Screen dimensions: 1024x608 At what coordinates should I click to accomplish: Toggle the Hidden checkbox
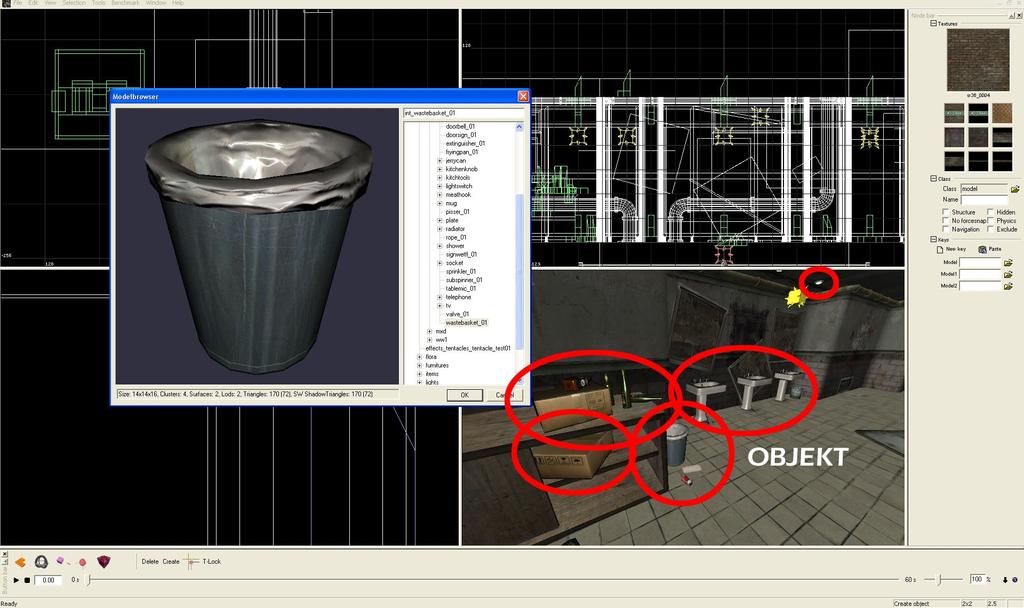[991, 212]
